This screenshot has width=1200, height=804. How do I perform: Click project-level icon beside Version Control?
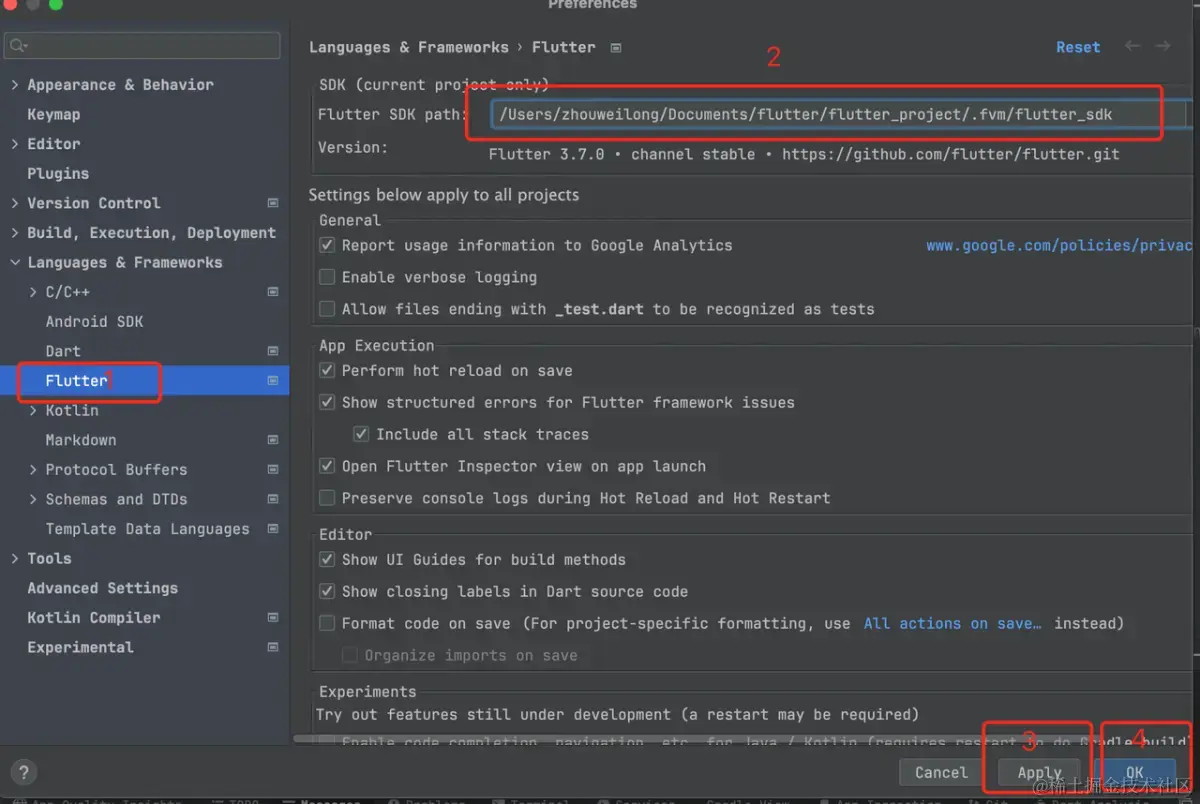pyautogui.click(x=273, y=203)
